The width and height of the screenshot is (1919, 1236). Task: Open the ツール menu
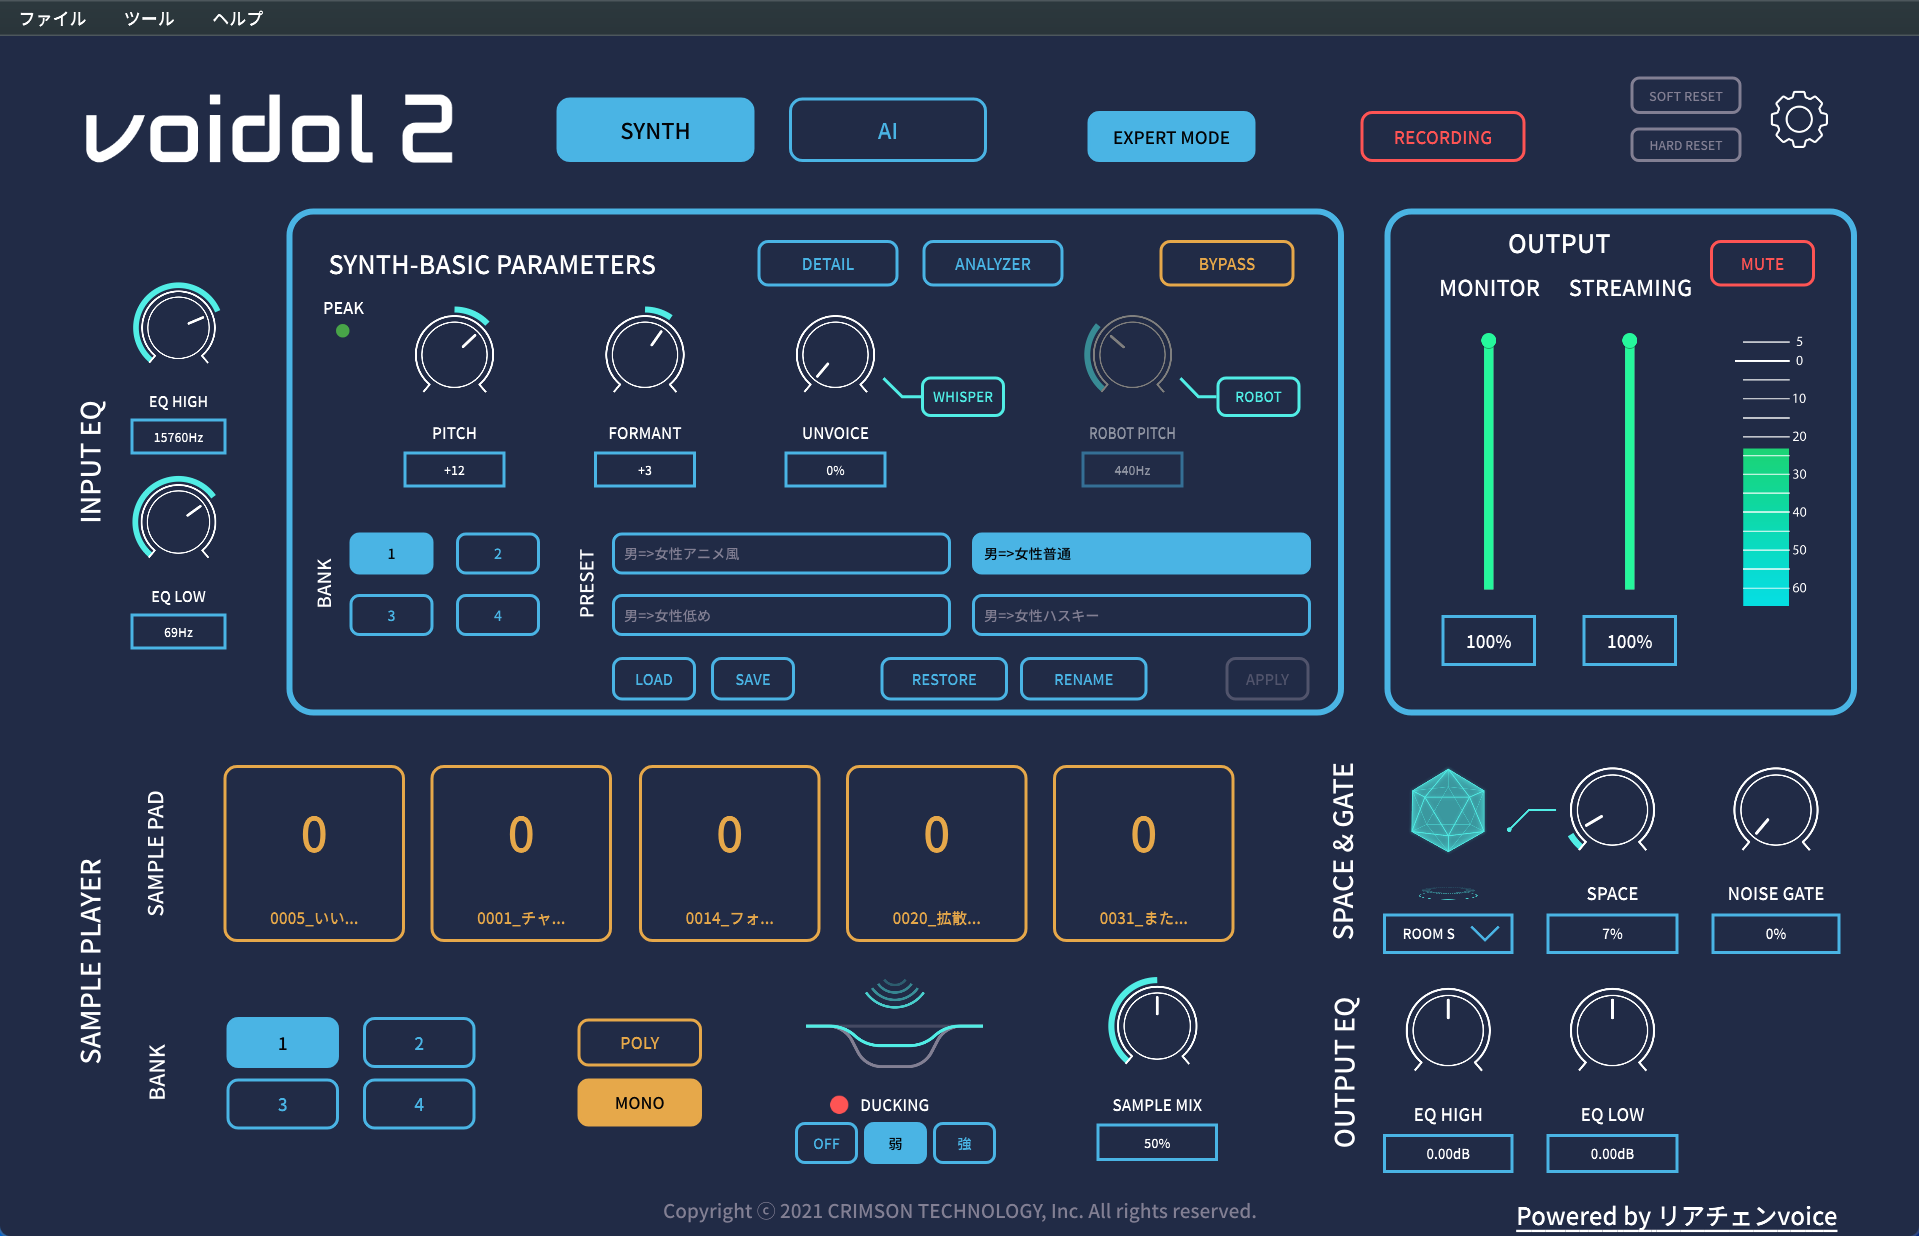(149, 18)
